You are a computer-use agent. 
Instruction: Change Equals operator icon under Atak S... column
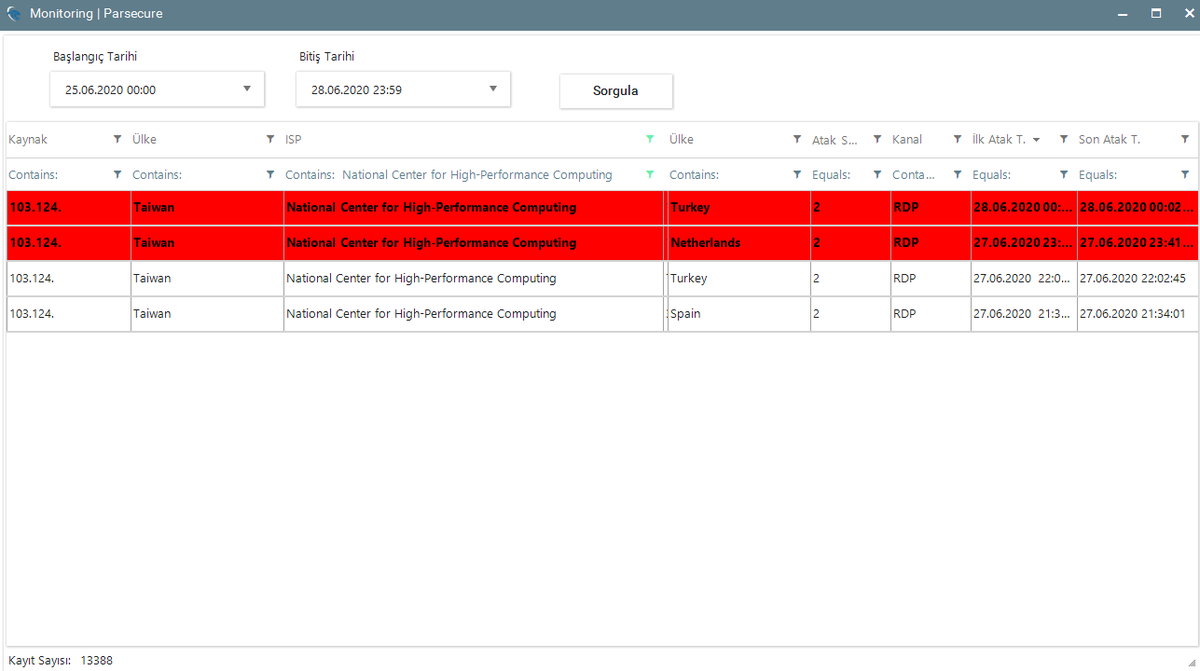click(x=877, y=175)
